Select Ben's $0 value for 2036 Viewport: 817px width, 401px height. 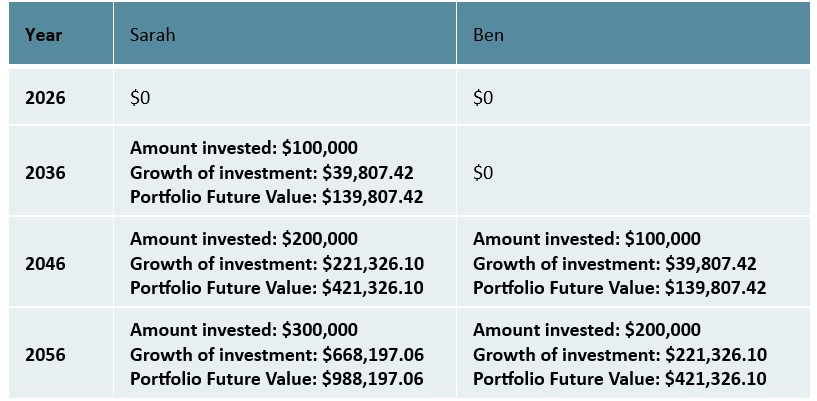pyautogui.click(x=483, y=173)
